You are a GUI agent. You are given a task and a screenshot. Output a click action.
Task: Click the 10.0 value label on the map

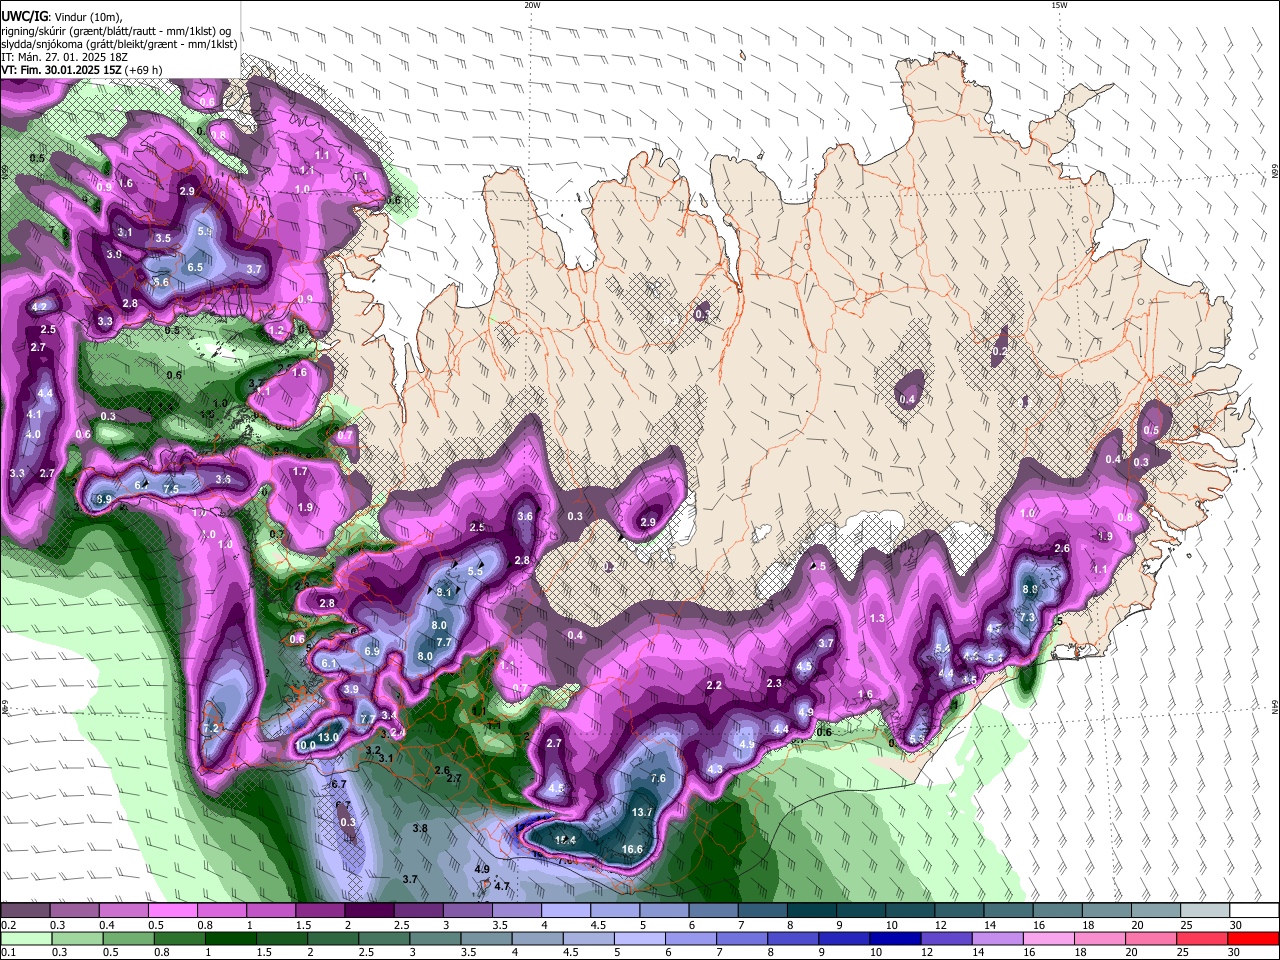coord(306,745)
